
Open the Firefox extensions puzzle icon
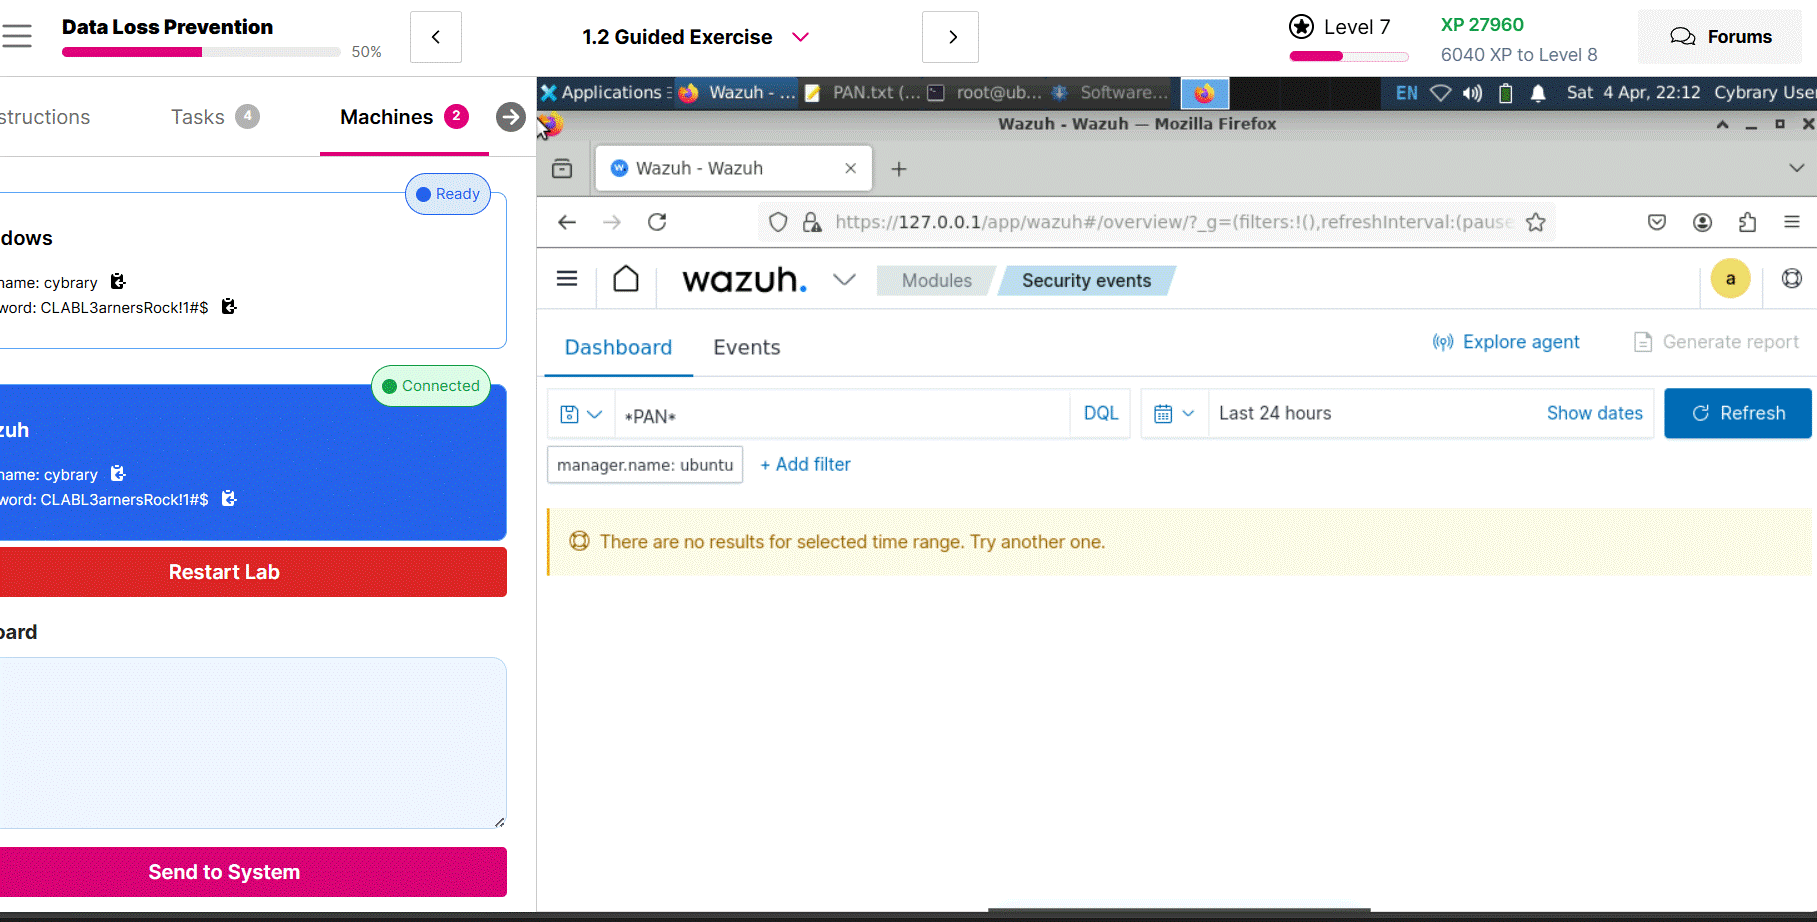point(1747,222)
